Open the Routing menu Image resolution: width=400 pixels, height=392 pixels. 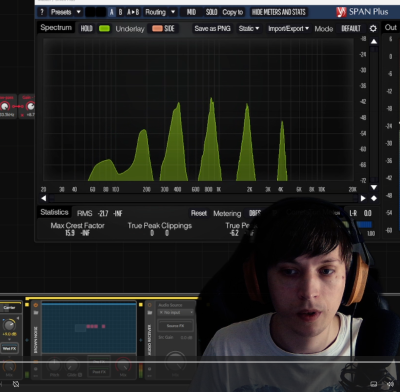(155, 12)
